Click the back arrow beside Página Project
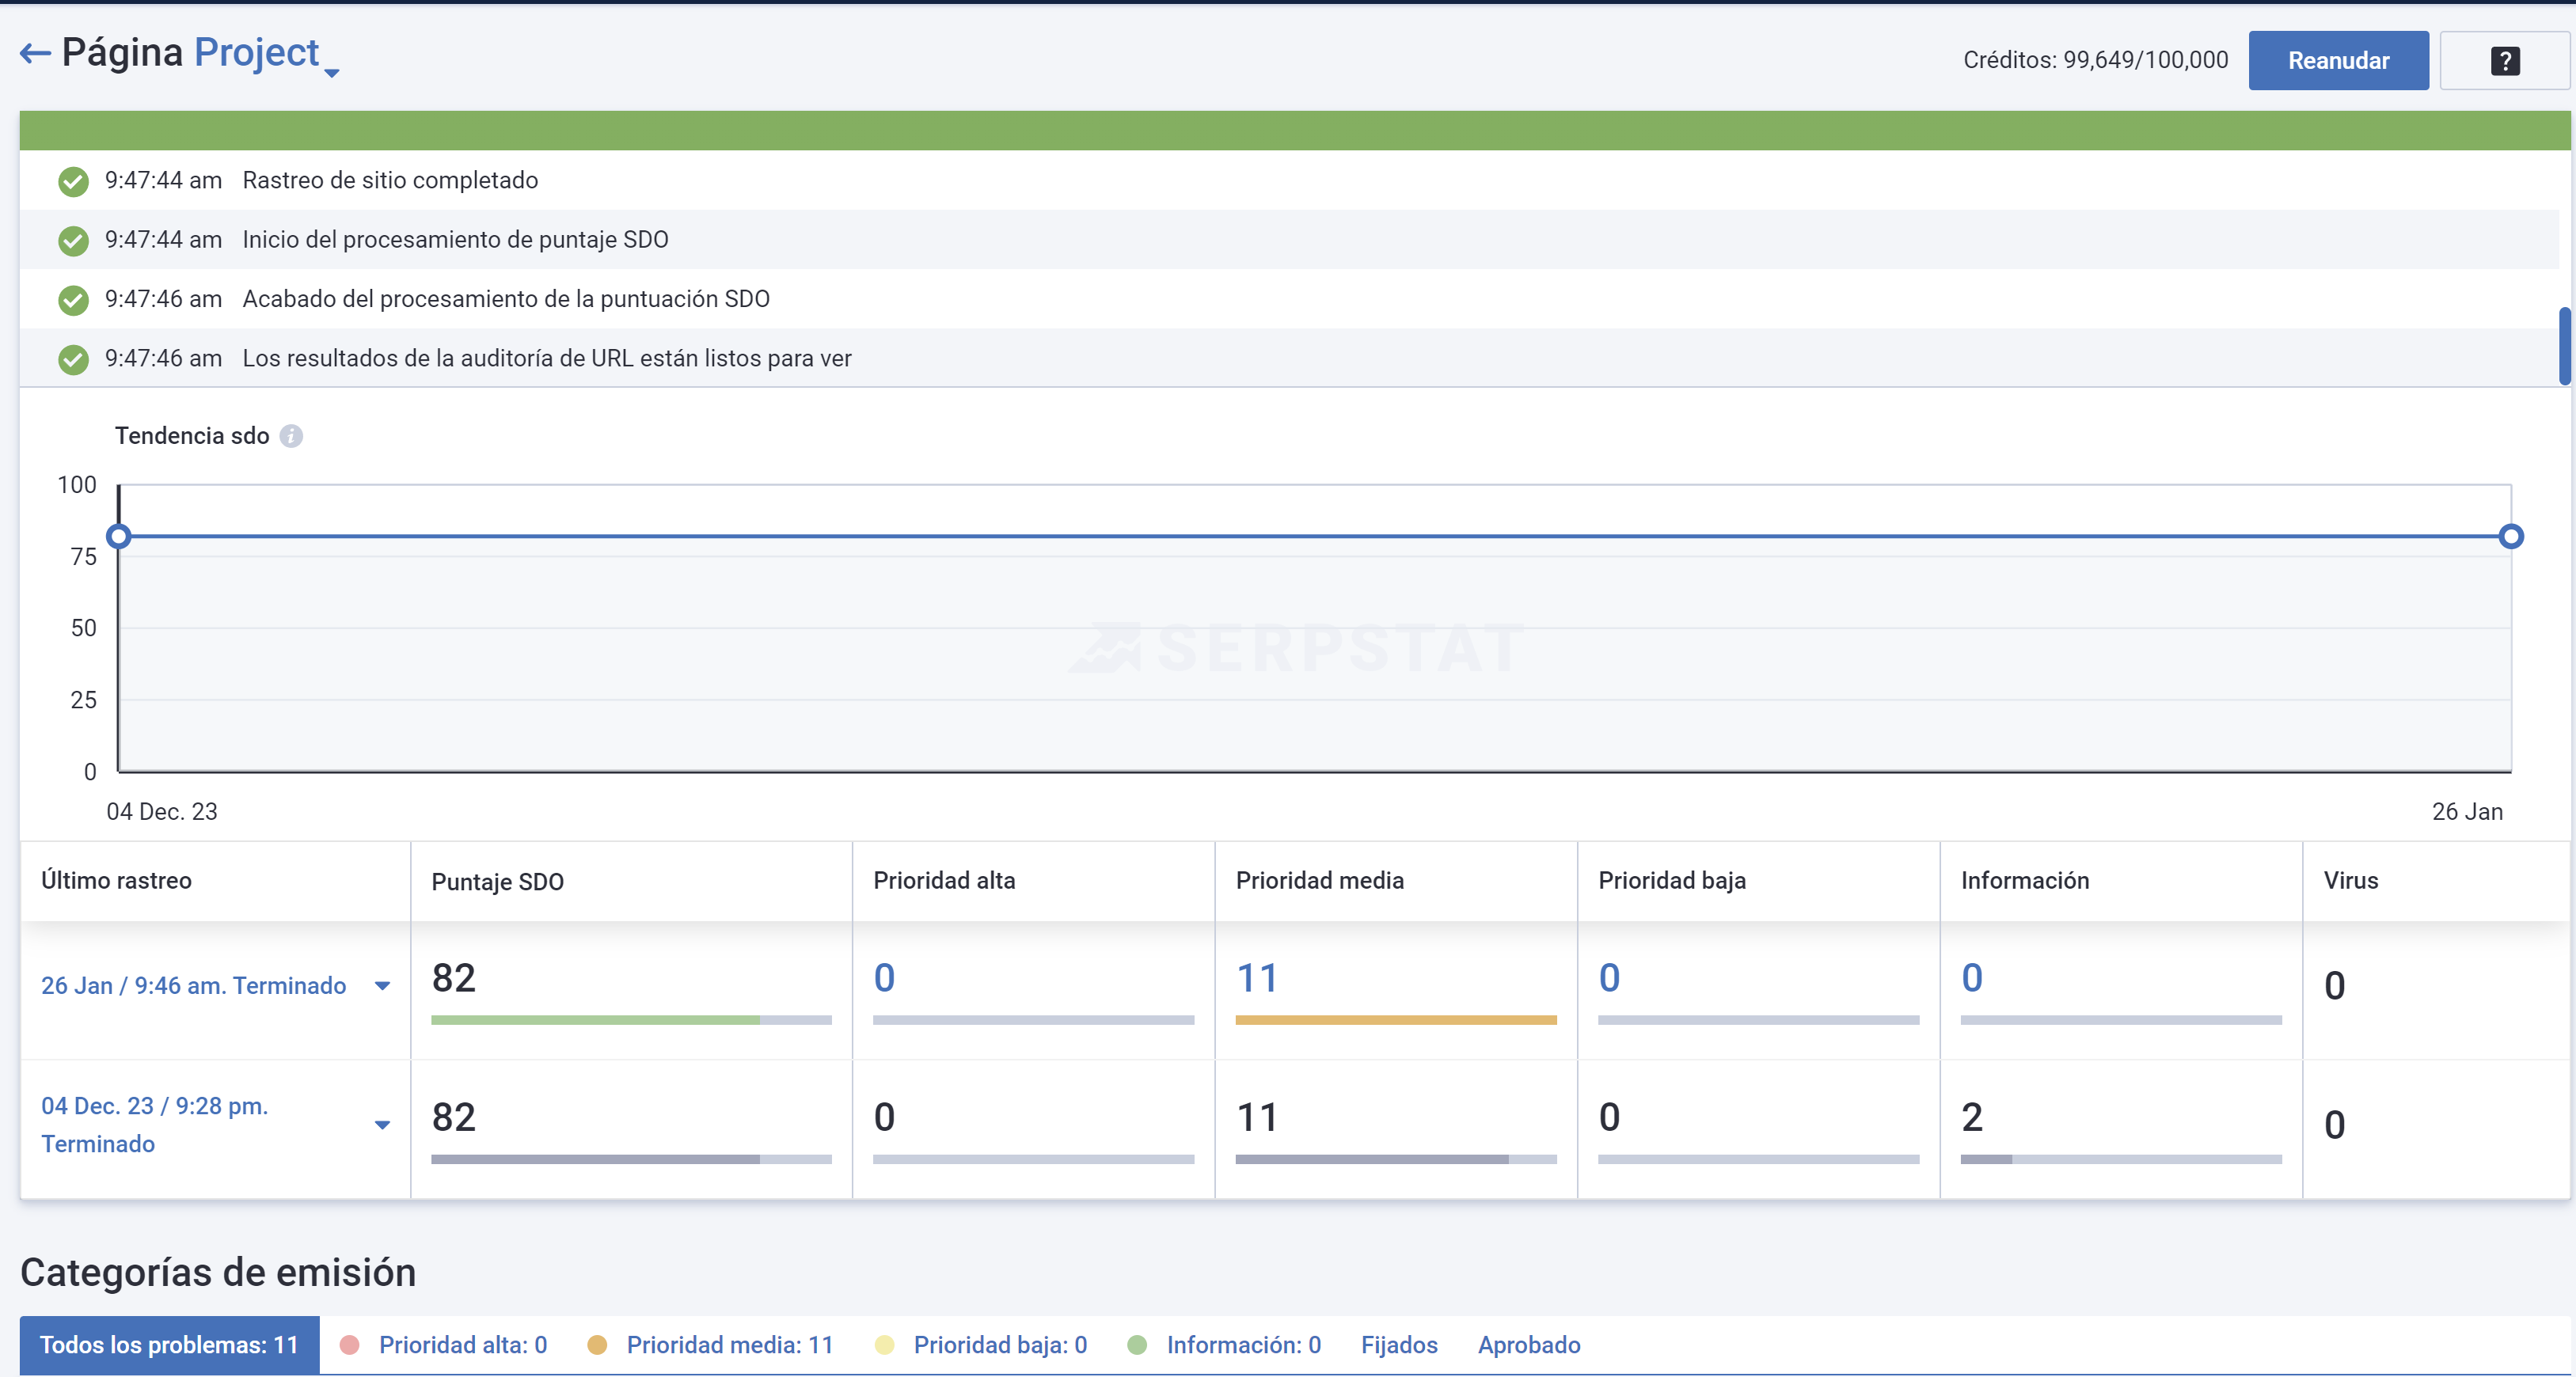 34,53
